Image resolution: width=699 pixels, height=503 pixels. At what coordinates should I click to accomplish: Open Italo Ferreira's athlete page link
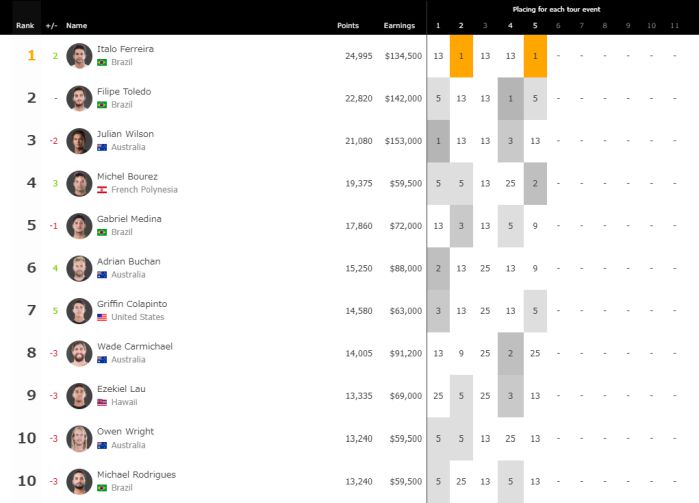point(125,49)
